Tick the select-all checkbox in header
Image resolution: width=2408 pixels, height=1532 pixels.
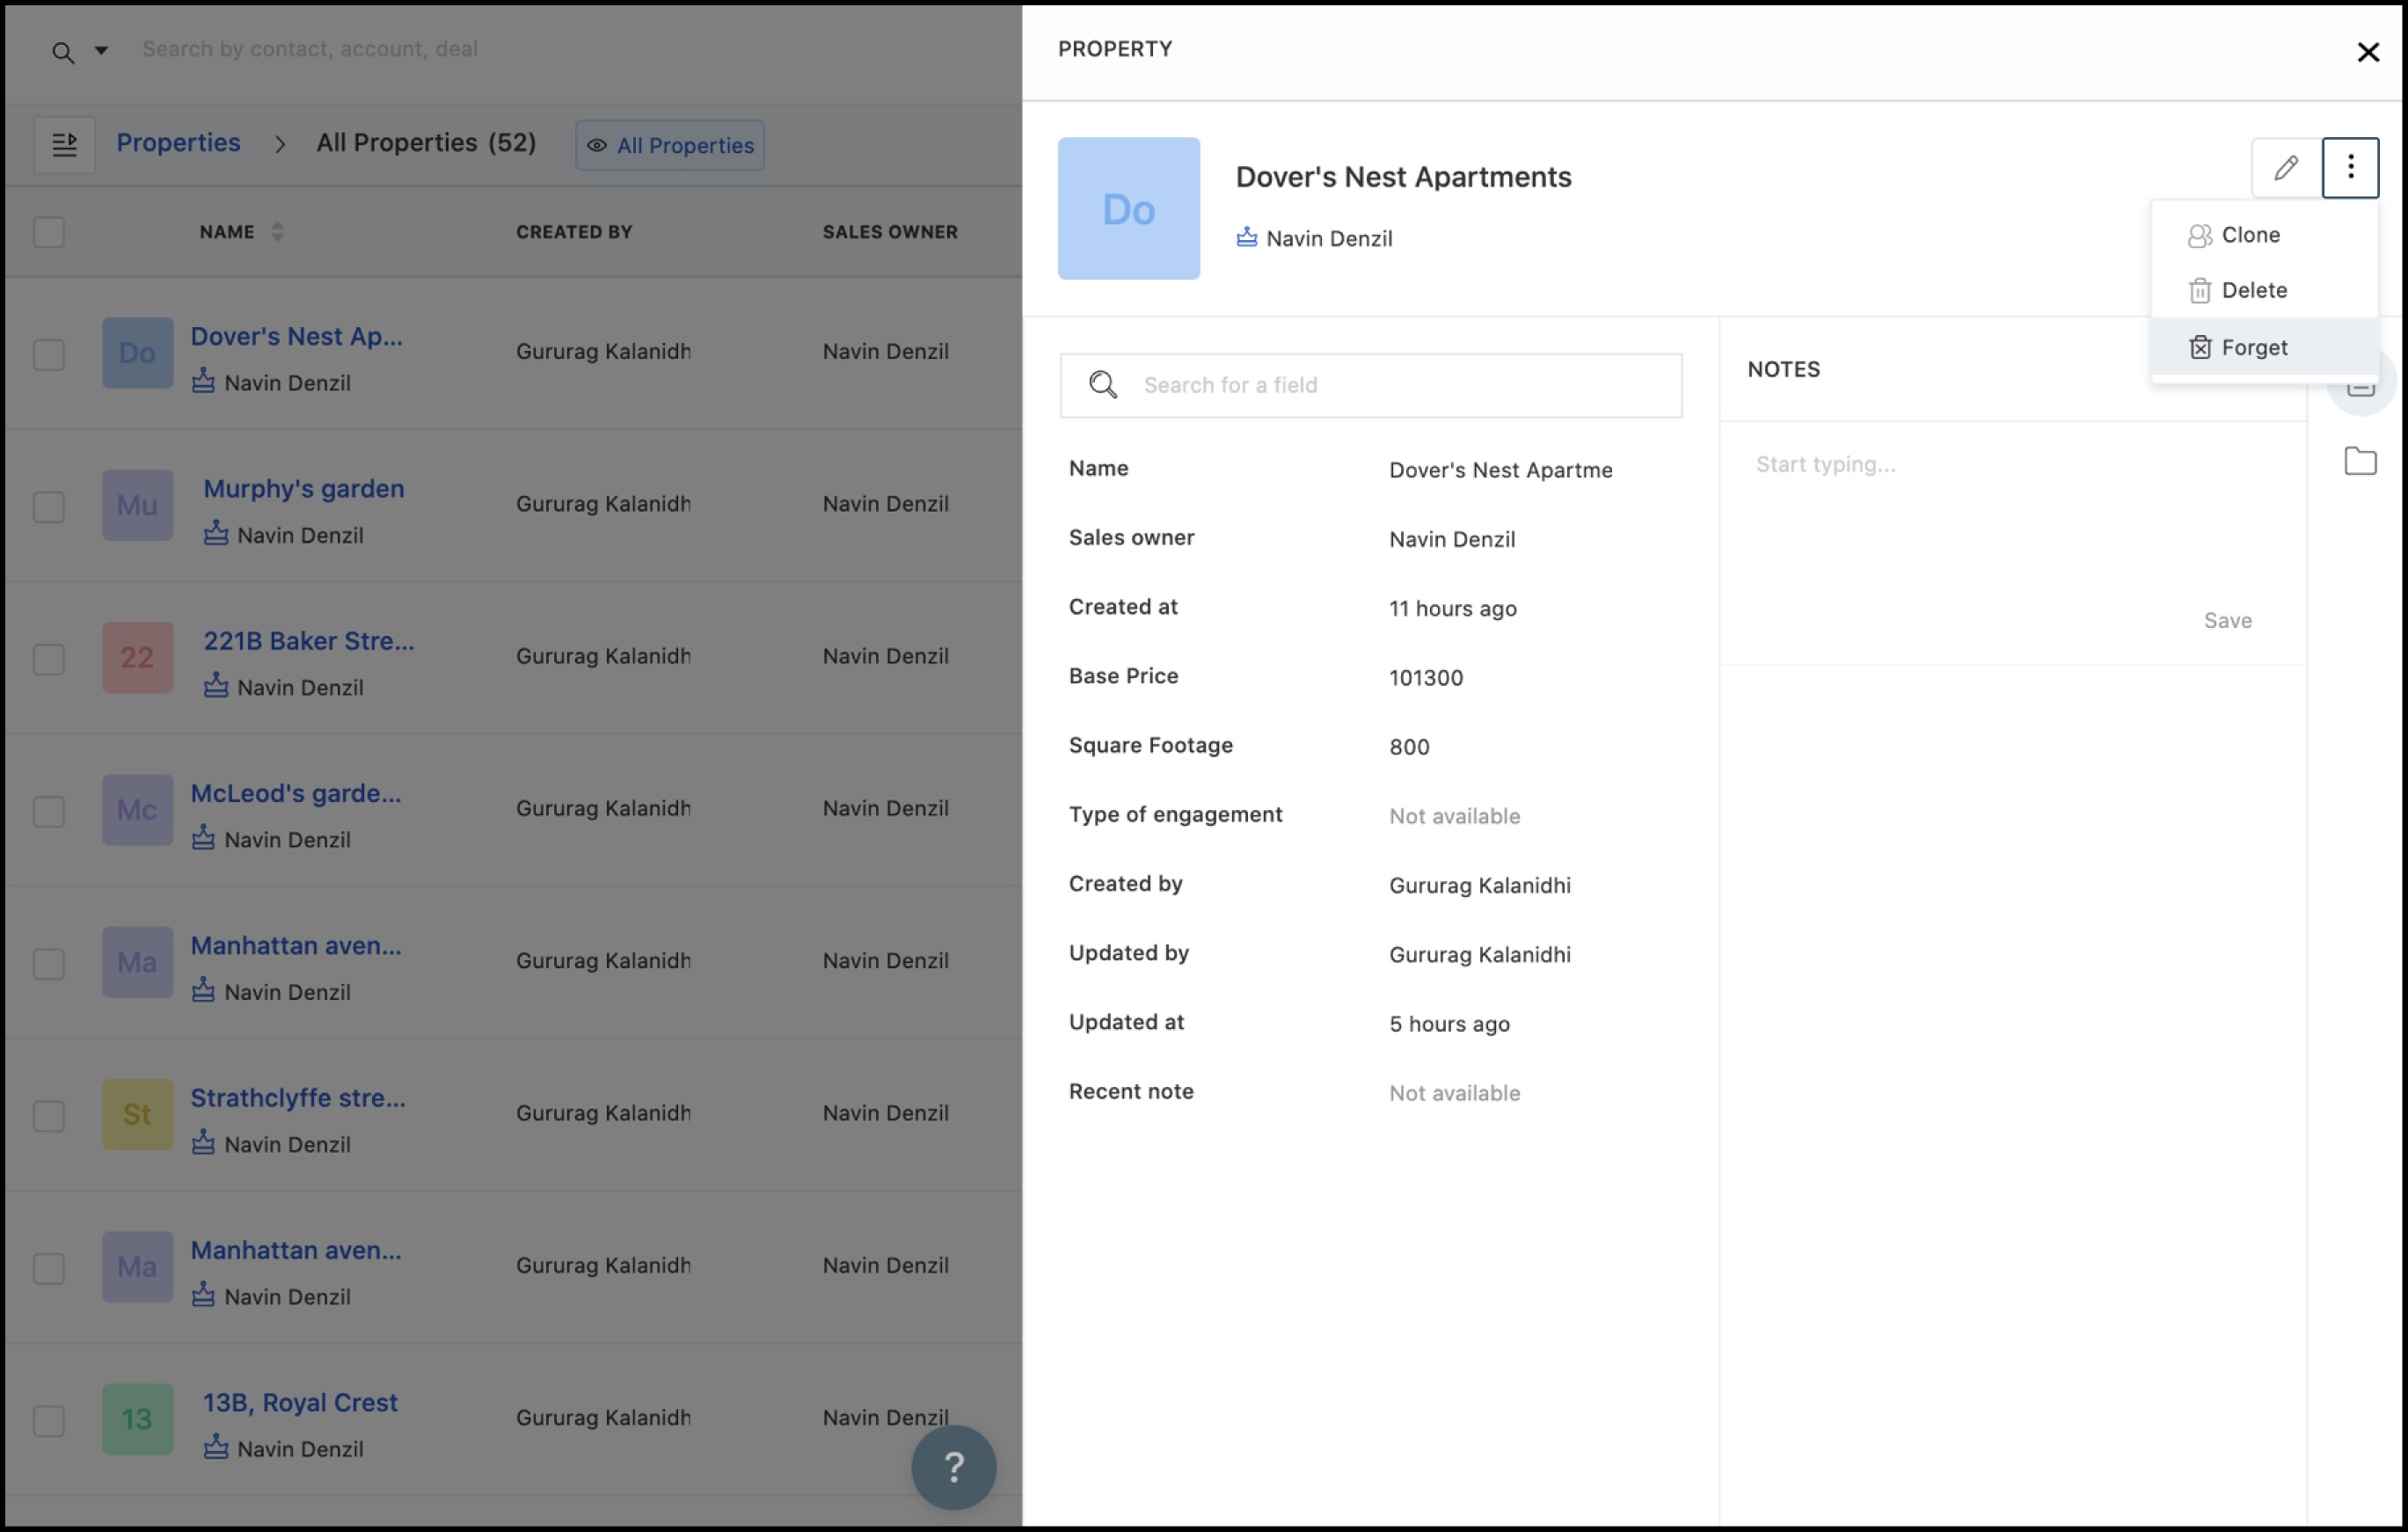tap(49, 232)
